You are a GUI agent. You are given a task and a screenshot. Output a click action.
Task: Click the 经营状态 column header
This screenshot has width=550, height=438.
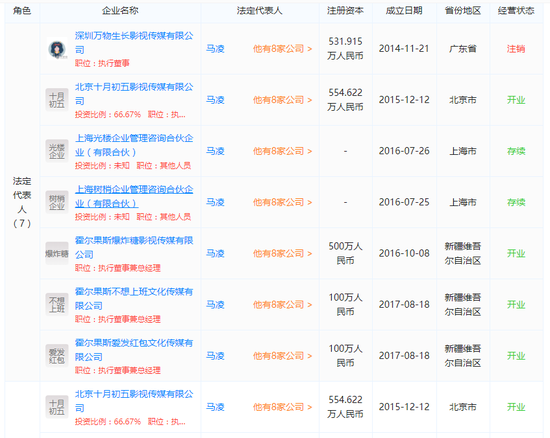pyautogui.click(x=516, y=11)
